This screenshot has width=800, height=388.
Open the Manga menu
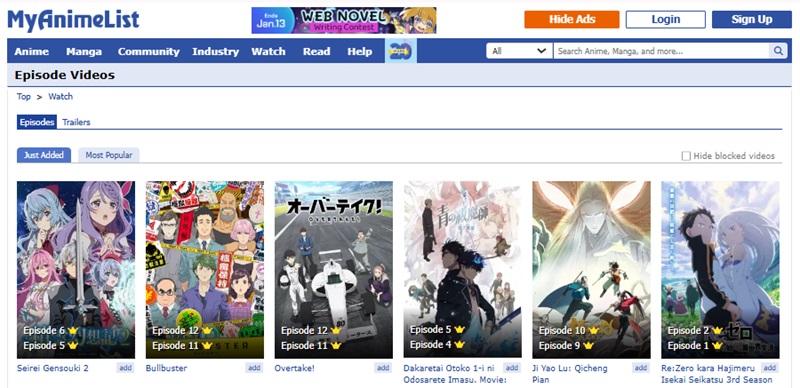84,52
